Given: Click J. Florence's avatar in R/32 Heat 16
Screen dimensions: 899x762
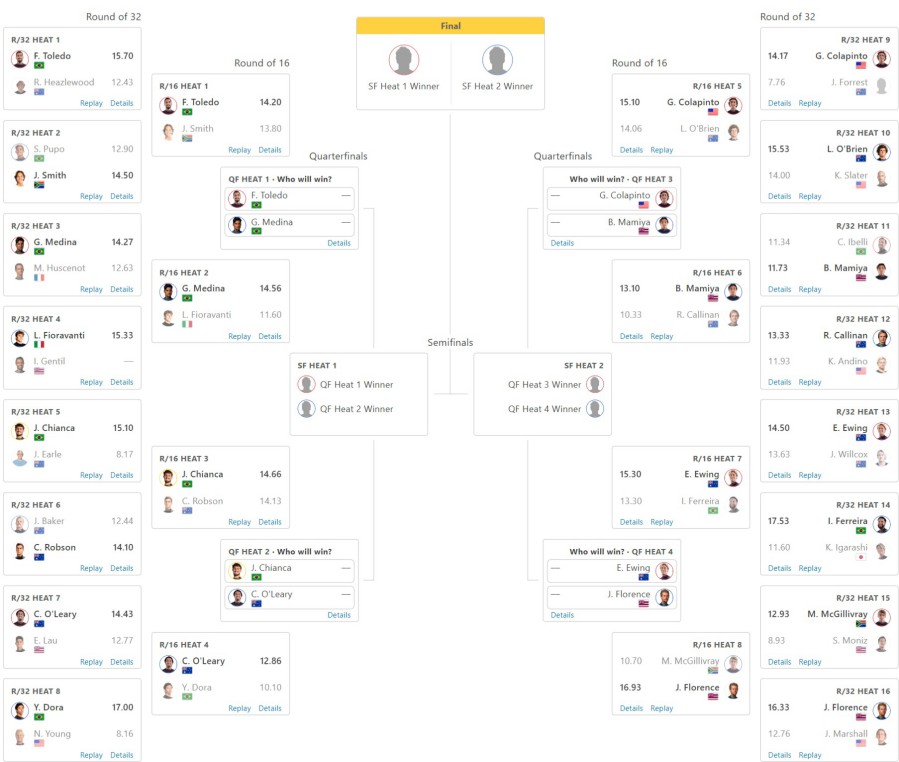Looking at the screenshot, I should point(881,710).
